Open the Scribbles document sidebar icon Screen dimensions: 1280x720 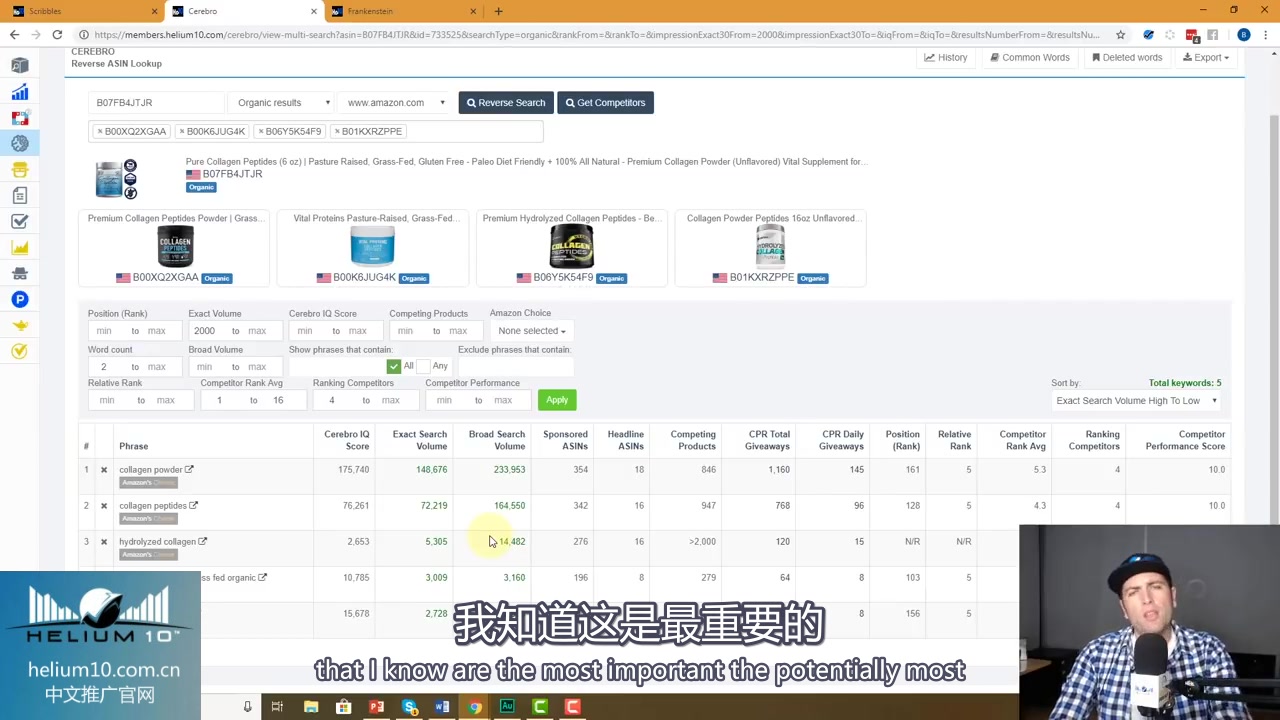click(20, 196)
